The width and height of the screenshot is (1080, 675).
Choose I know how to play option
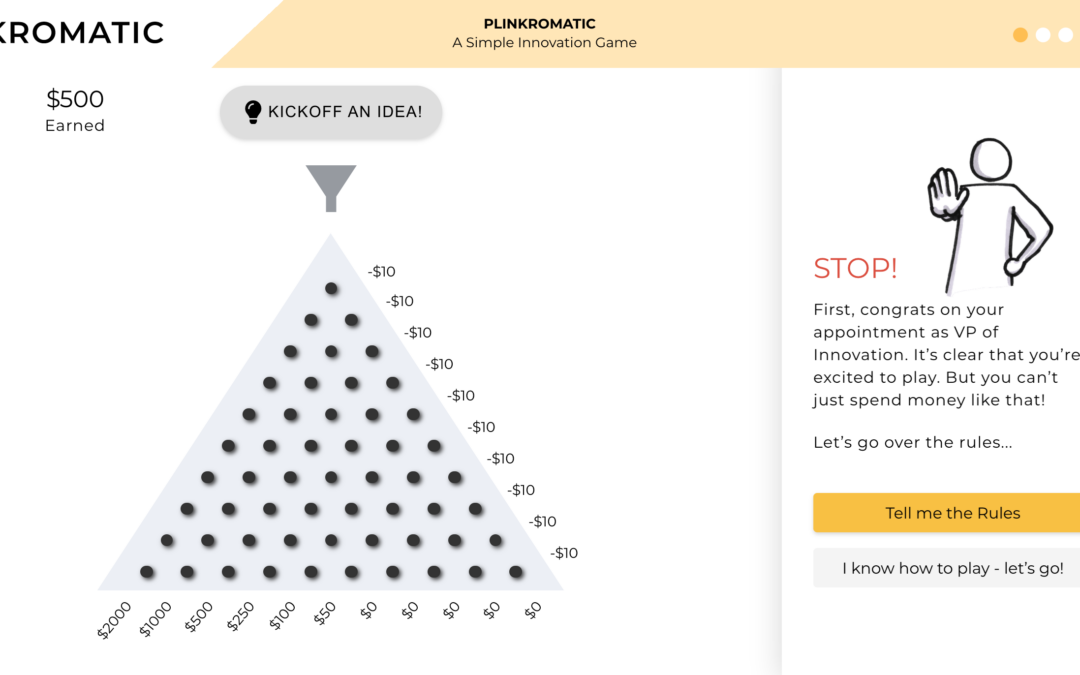tap(951, 568)
